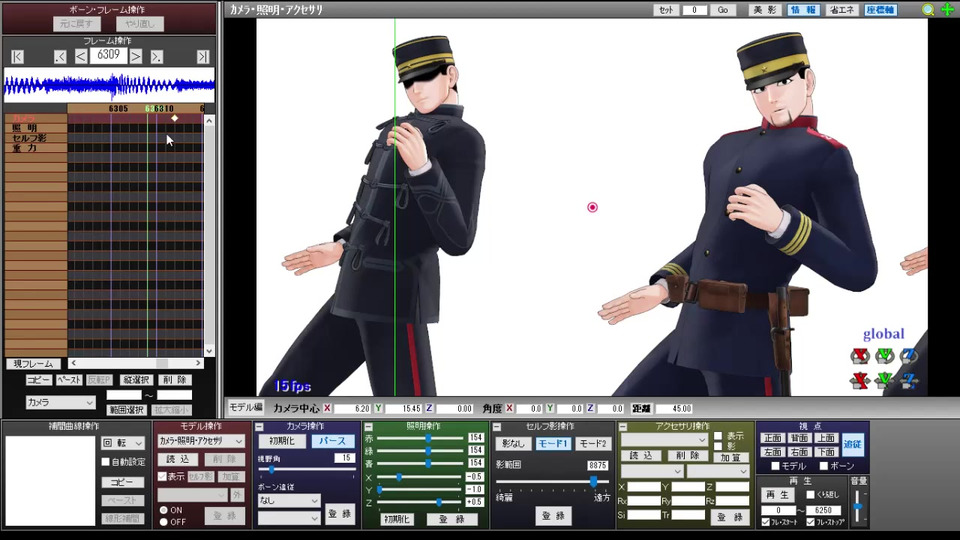Click the 再生 play button
Viewport: 960px width, 540px height.
click(x=778, y=495)
